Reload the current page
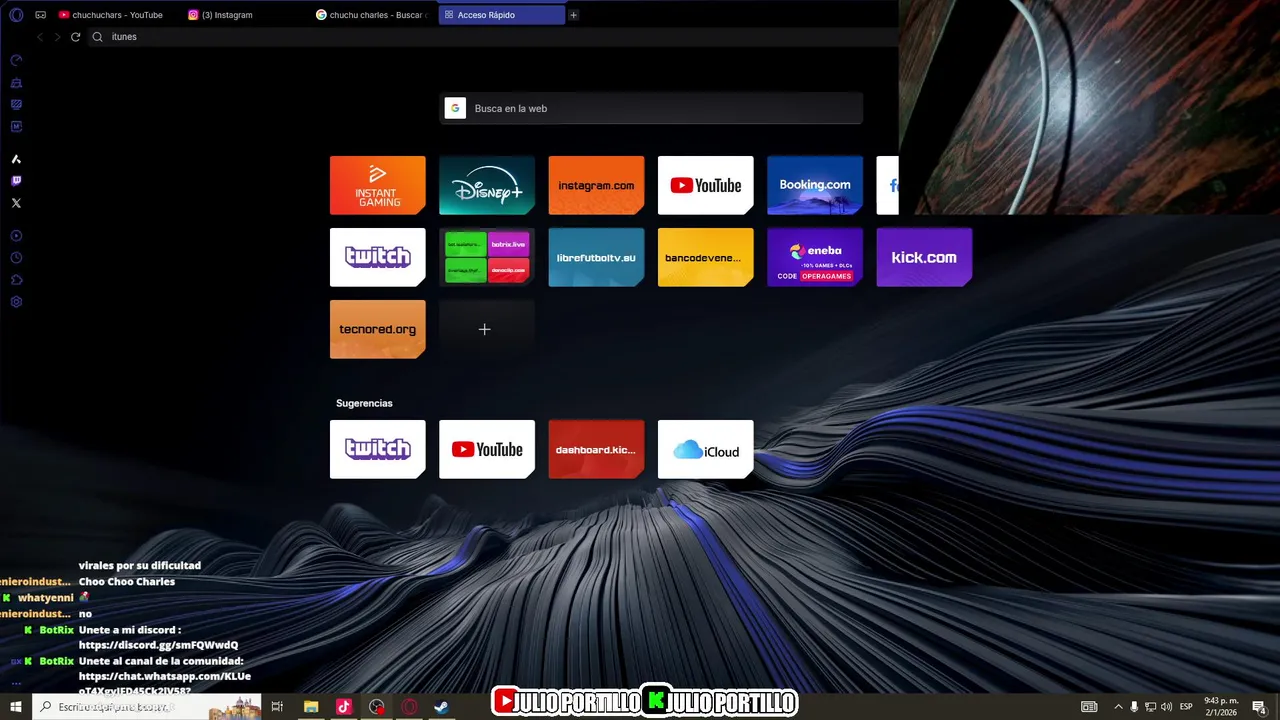Image resolution: width=1280 pixels, height=720 pixels. click(75, 37)
